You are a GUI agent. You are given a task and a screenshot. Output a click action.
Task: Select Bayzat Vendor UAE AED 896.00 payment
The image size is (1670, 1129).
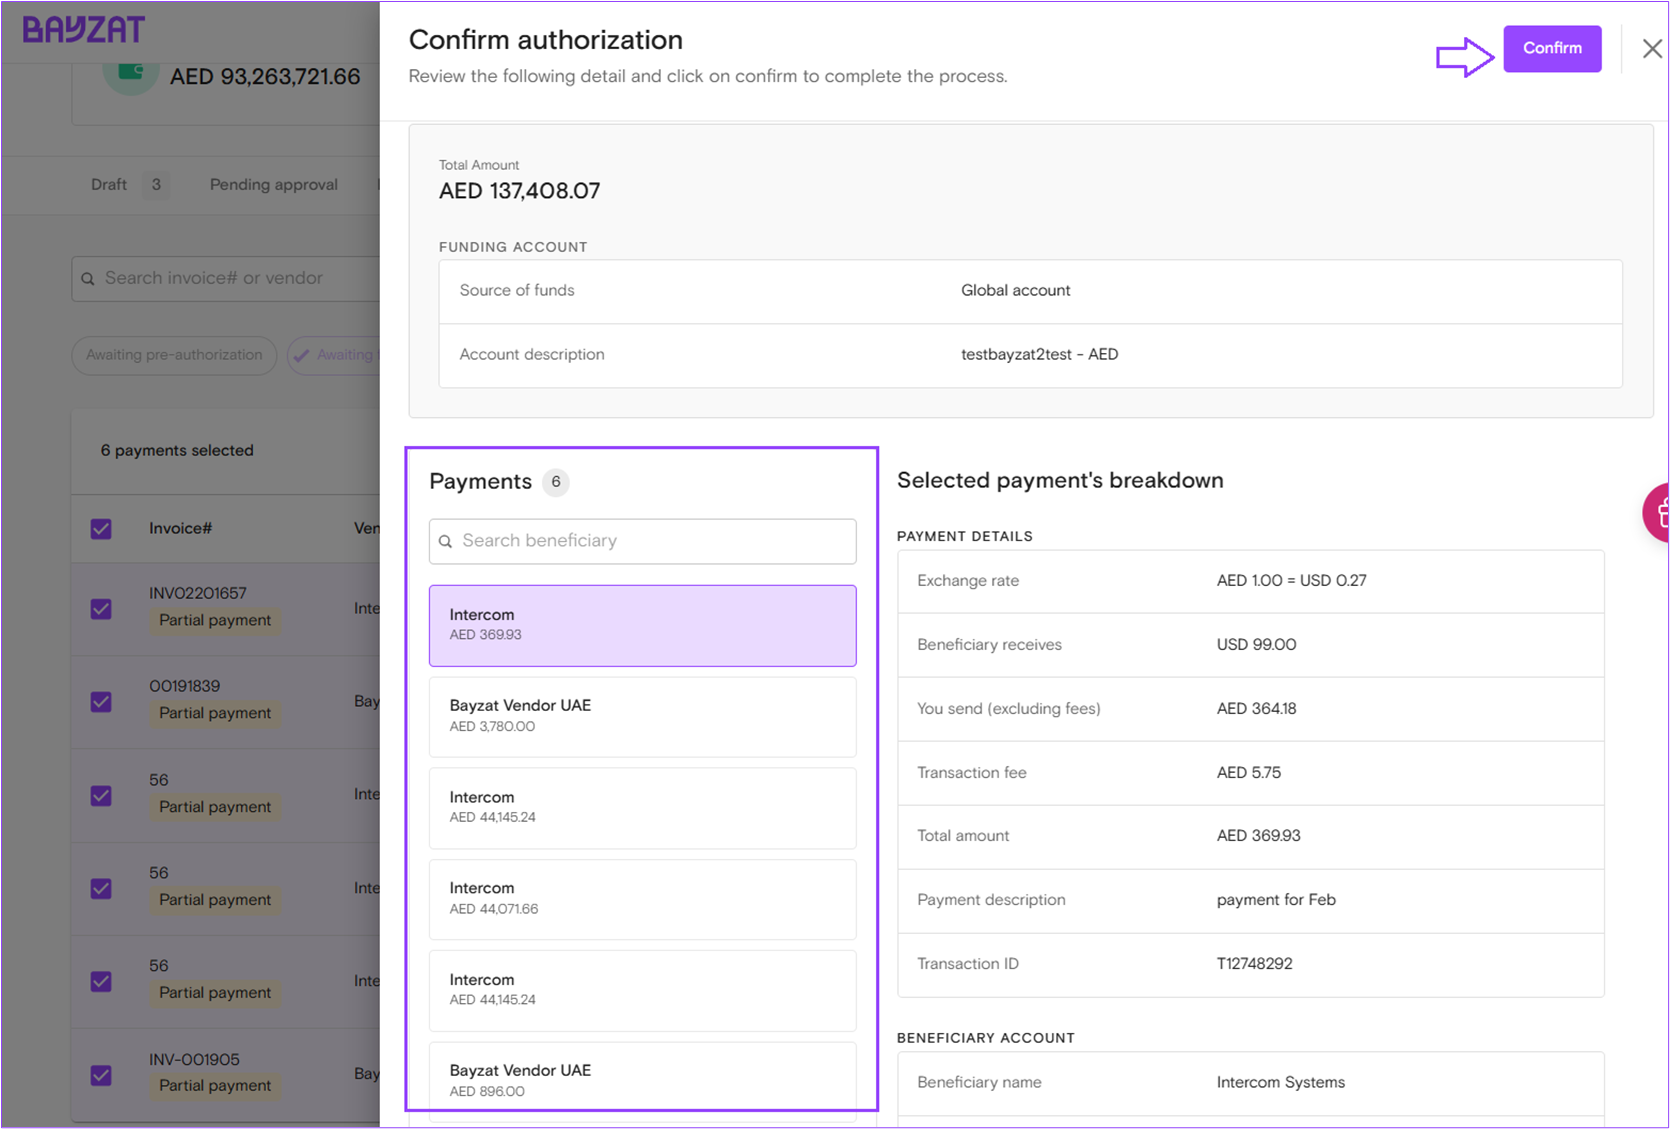click(642, 1079)
